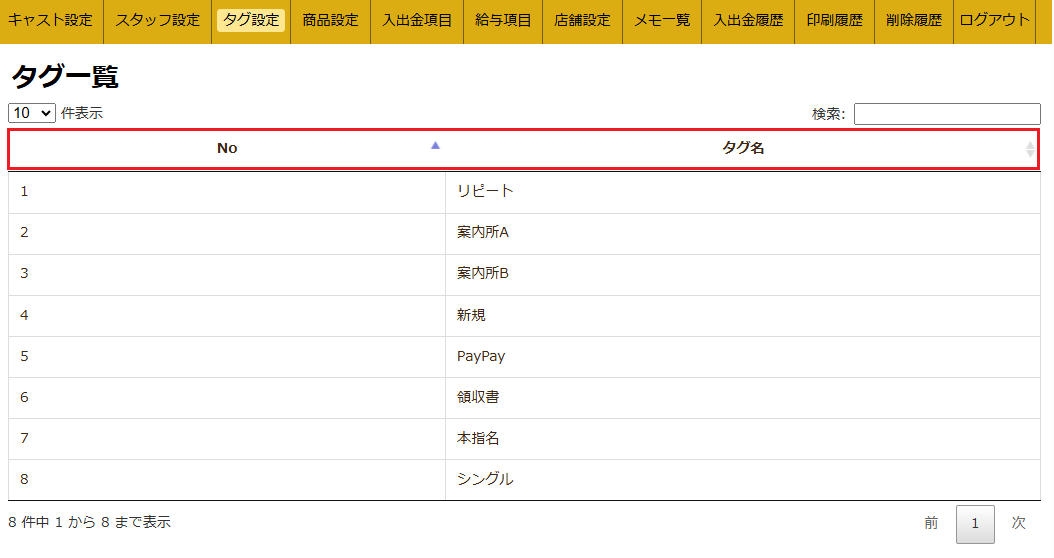Open 印刷履歴 from the navigation bar
The height and width of the screenshot is (558, 1054).
click(834, 20)
